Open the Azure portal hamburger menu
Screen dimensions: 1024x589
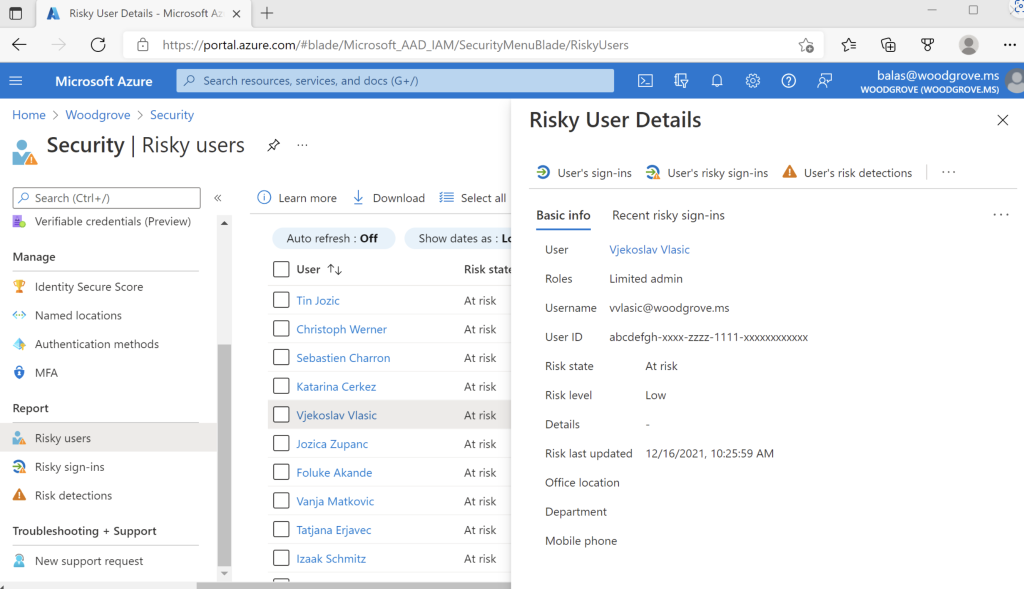point(16,81)
